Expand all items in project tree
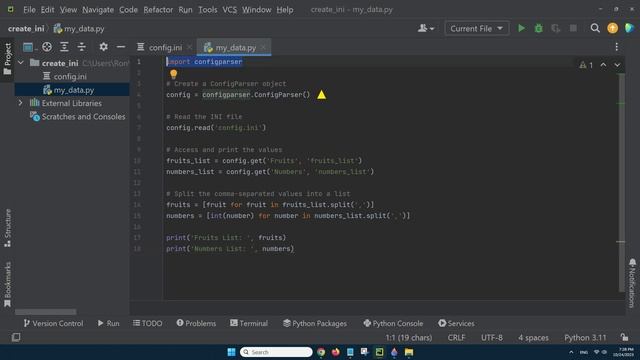 (64, 47)
